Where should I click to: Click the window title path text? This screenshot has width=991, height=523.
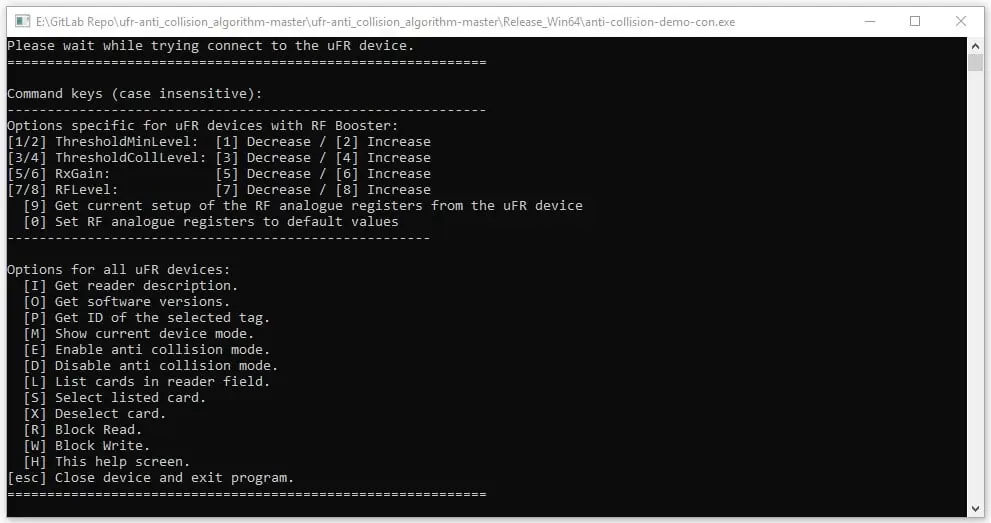[x=385, y=22]
